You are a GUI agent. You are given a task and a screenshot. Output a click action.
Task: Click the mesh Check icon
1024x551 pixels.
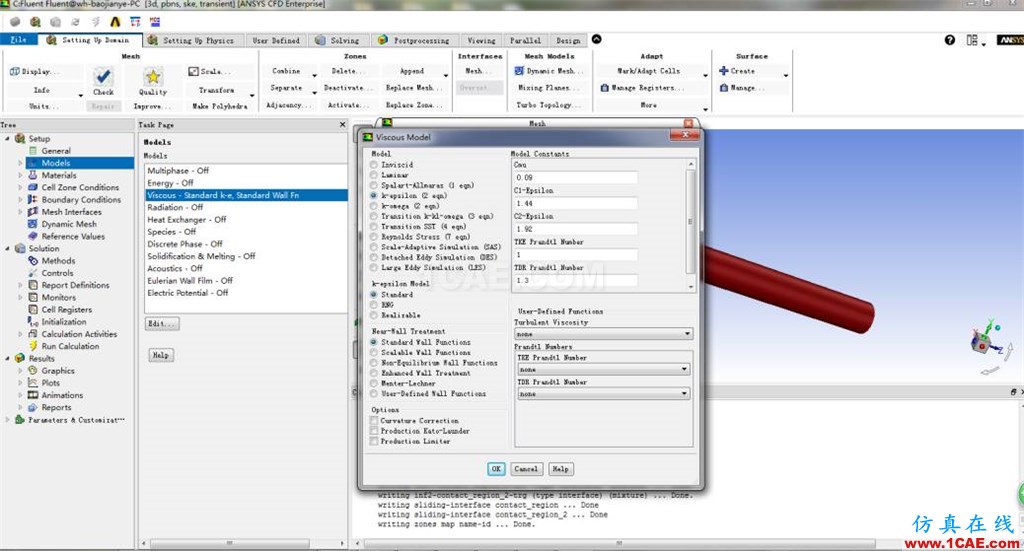tap(103, 76)
